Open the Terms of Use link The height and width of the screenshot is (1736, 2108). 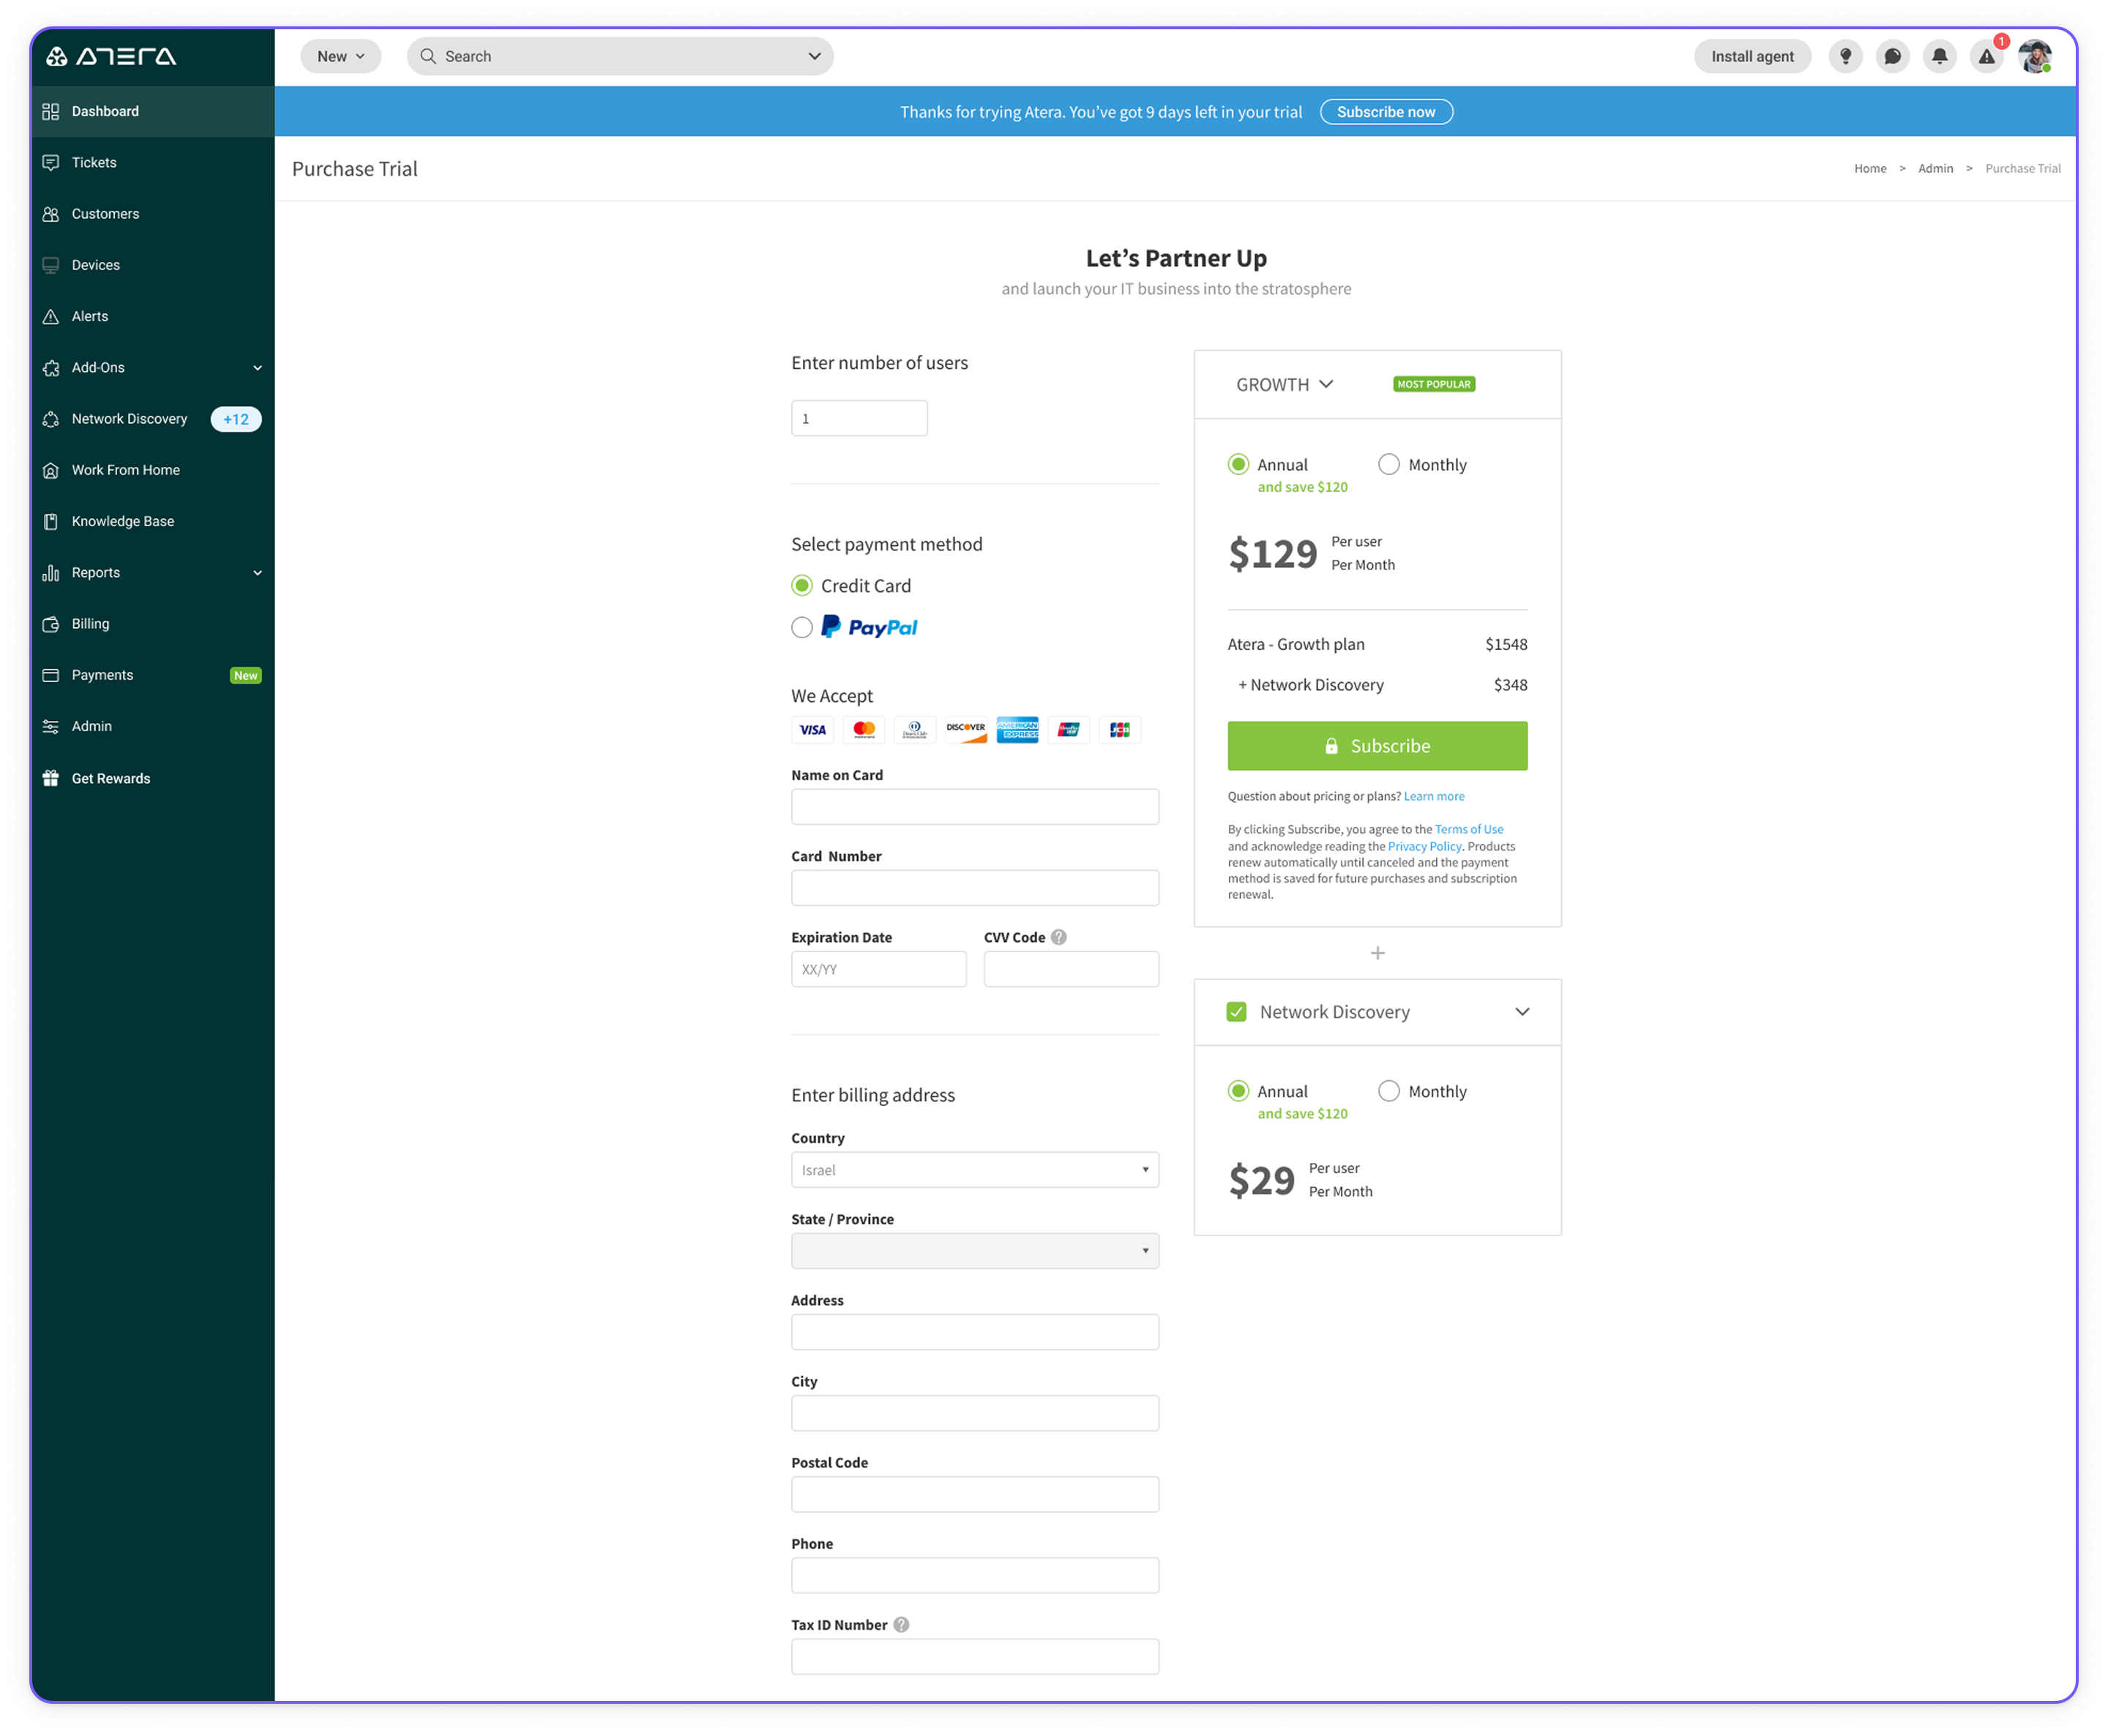pyautogui.click(x=1468, y=829)
